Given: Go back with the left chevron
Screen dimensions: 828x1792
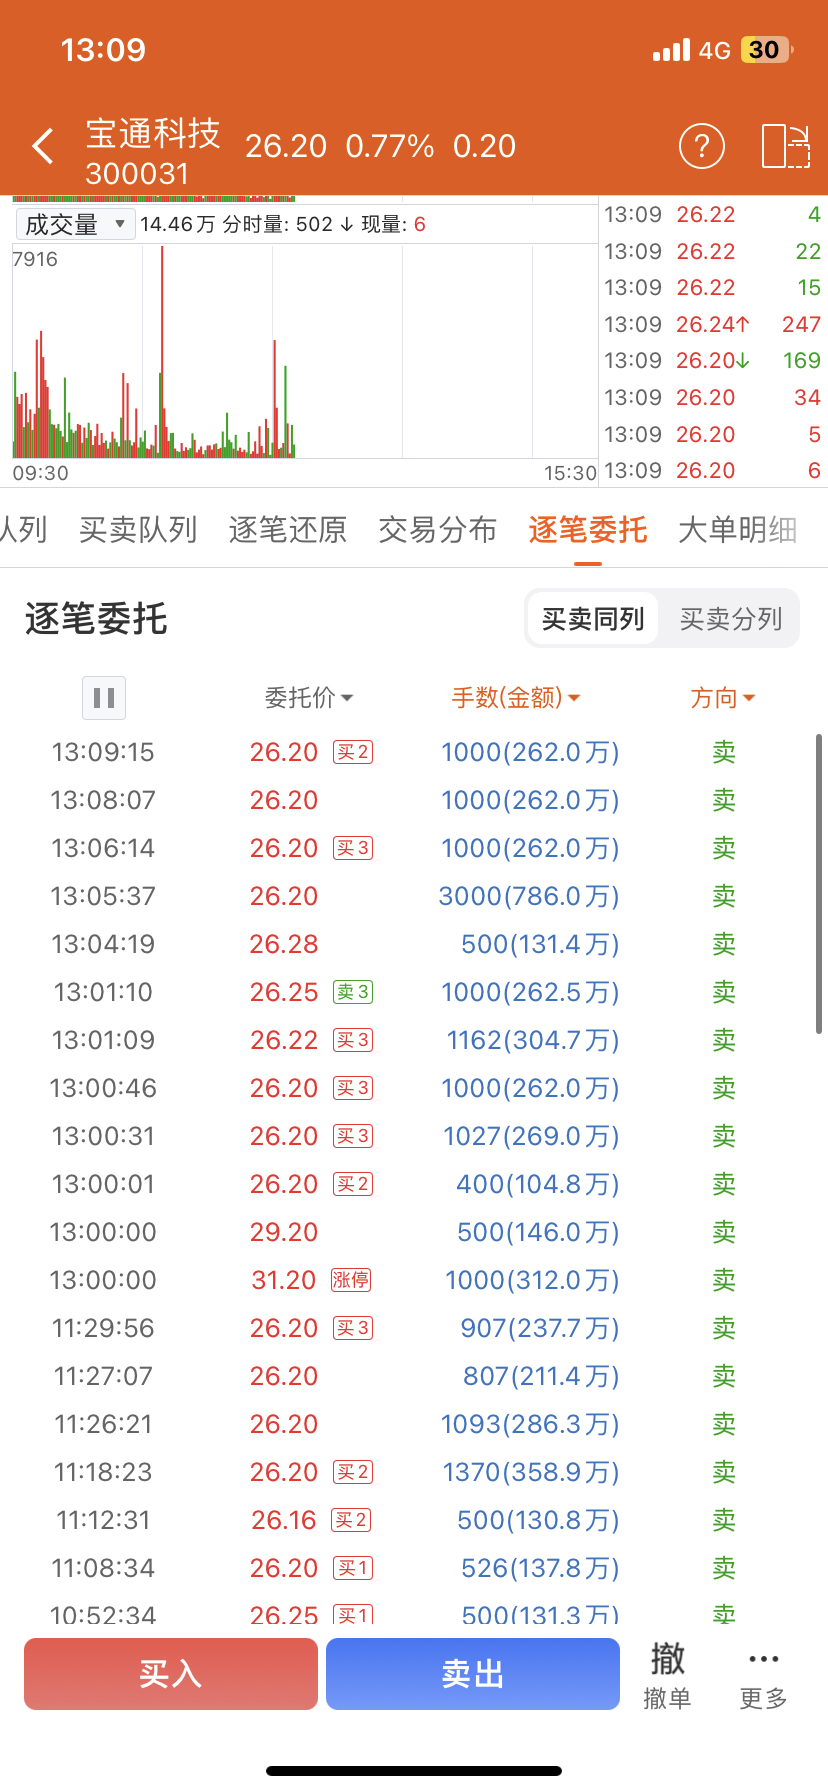Looking at the screenshot, I should coord(43,146).
